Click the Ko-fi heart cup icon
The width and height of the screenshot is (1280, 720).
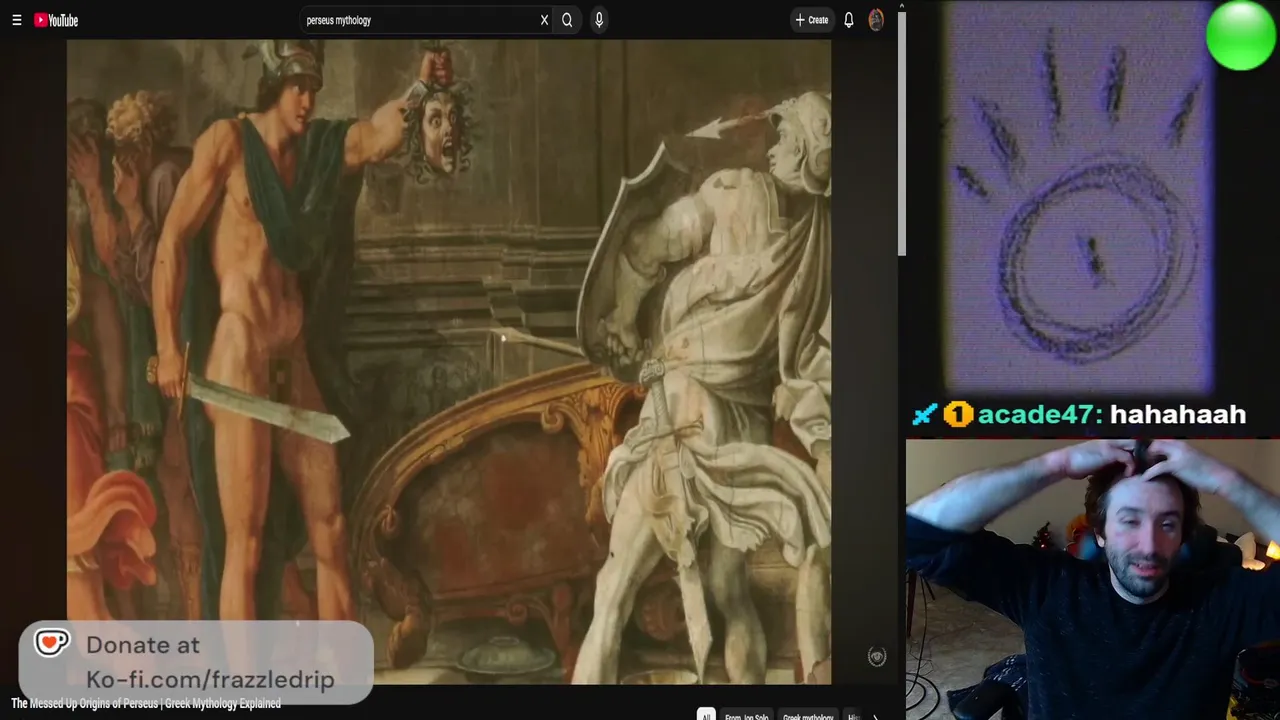coord(52,643)
